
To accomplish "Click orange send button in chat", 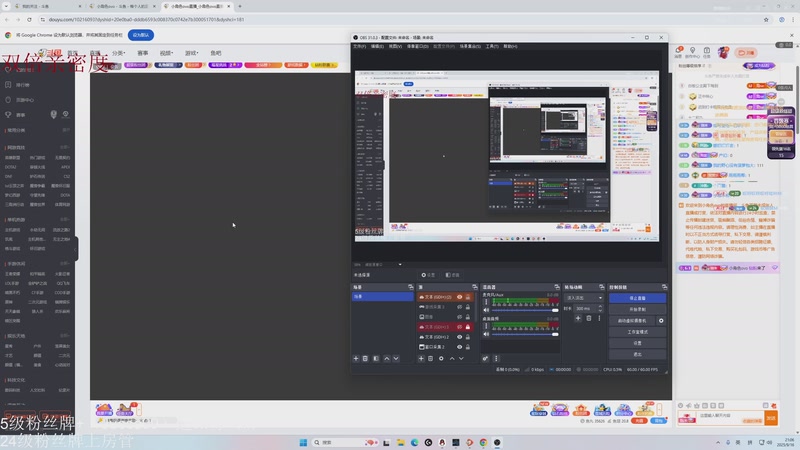I will pyautogui.click(x=771, y=418).
